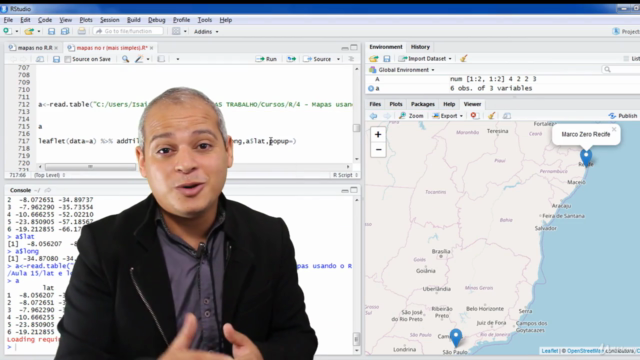Click the editor toolbar Save icon
This screenshot has width=640, height=360.
pos(56,59)
